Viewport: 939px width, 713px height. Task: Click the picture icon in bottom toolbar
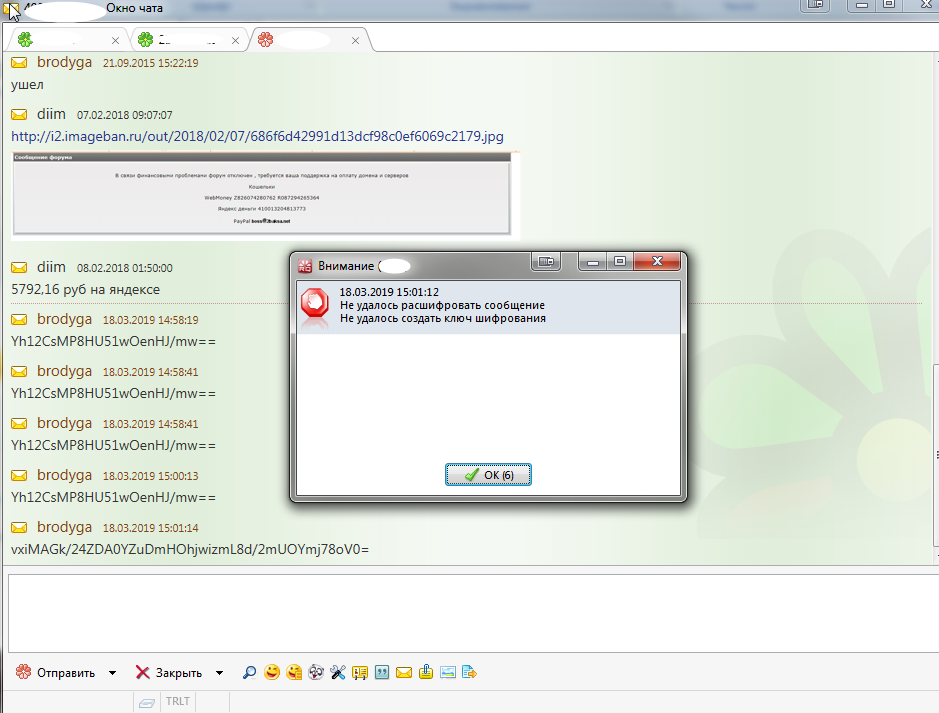click(447, 673)
